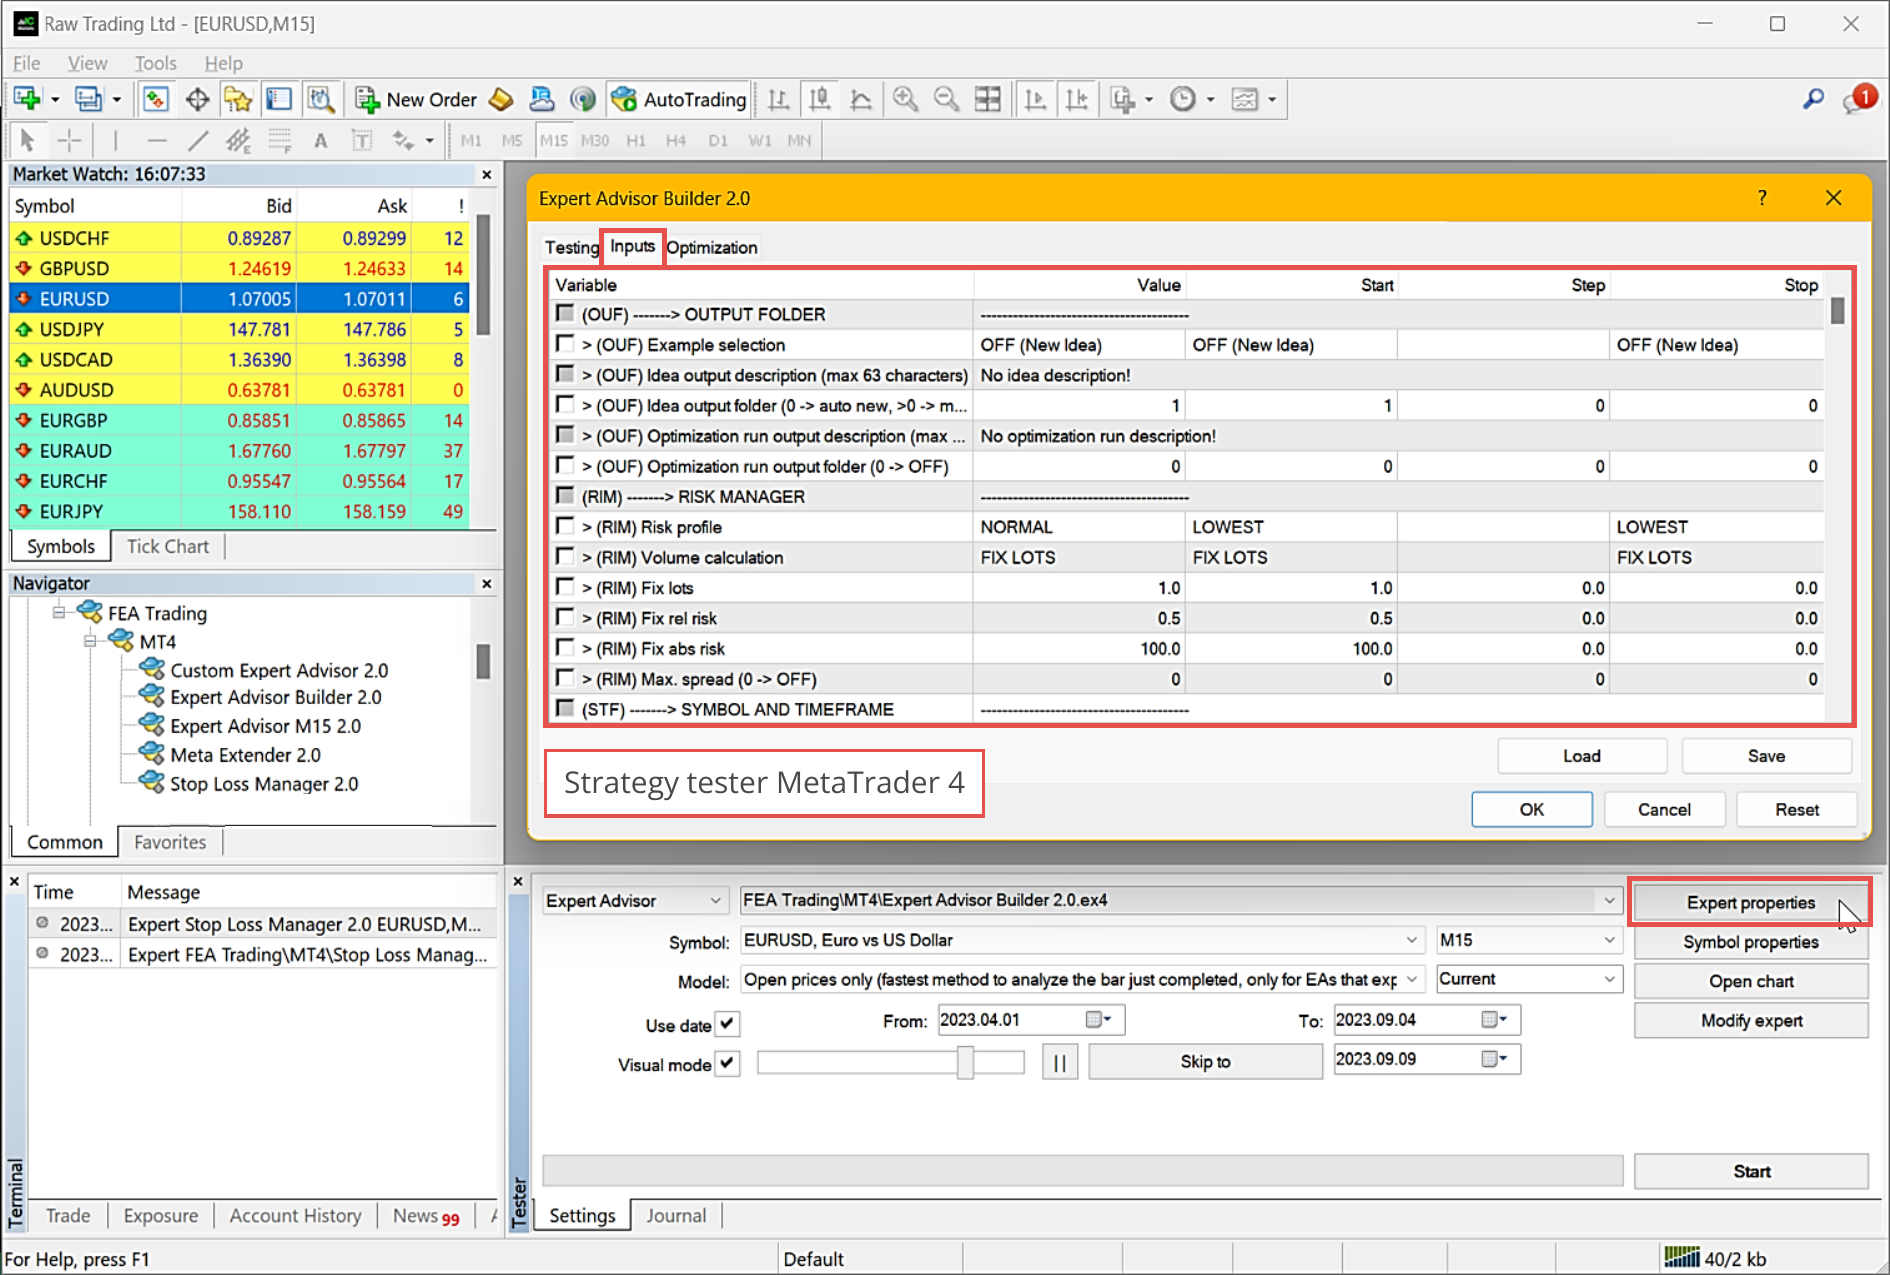The height and width of the screenshot is (1275, 1890).
Task: Open the MetaEditor yellow book icon
Action: click(x=501, y=99)
